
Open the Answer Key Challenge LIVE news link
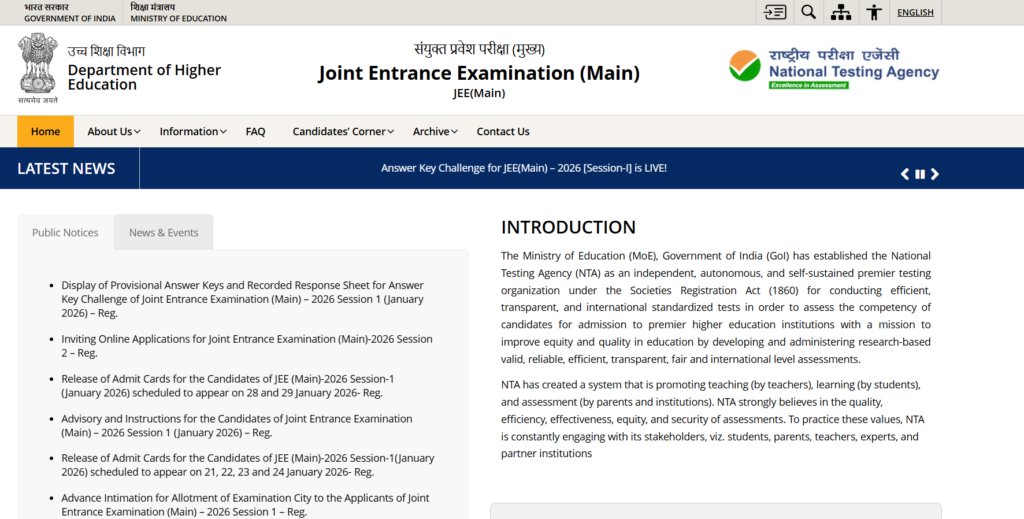click(523, 168)
